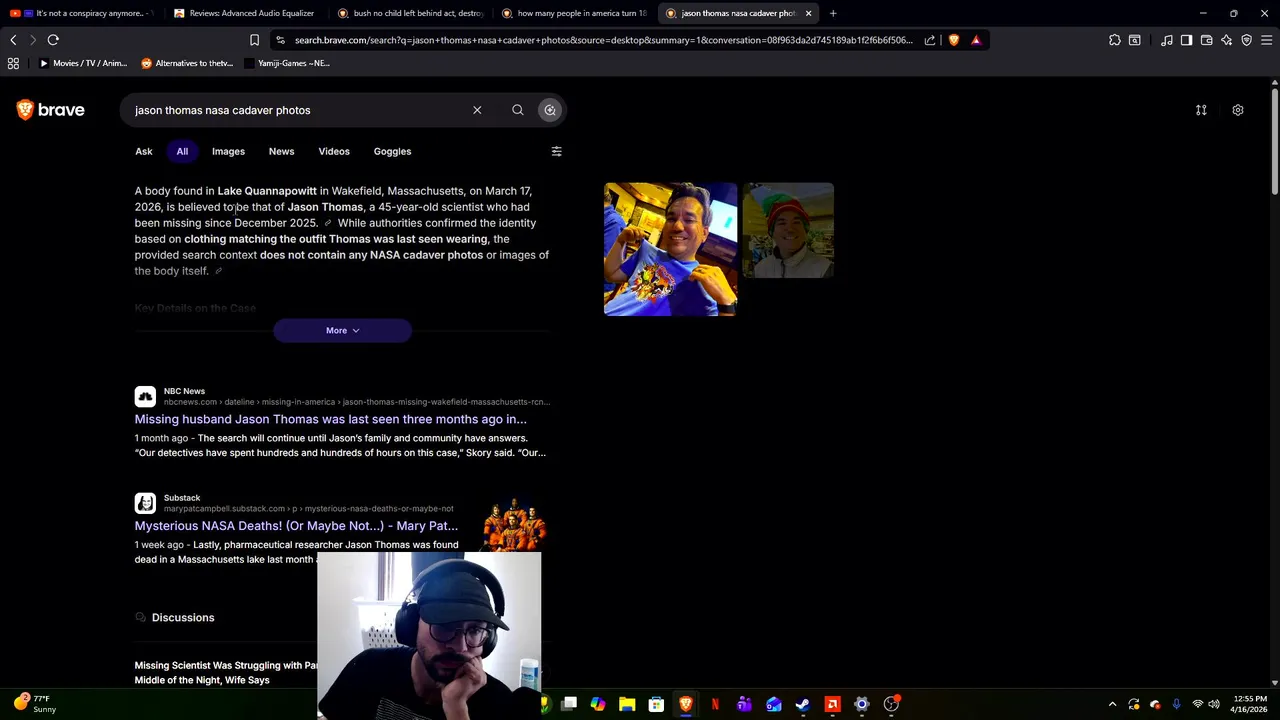Open clock showing 12:55 PM

click(1250, 704)
